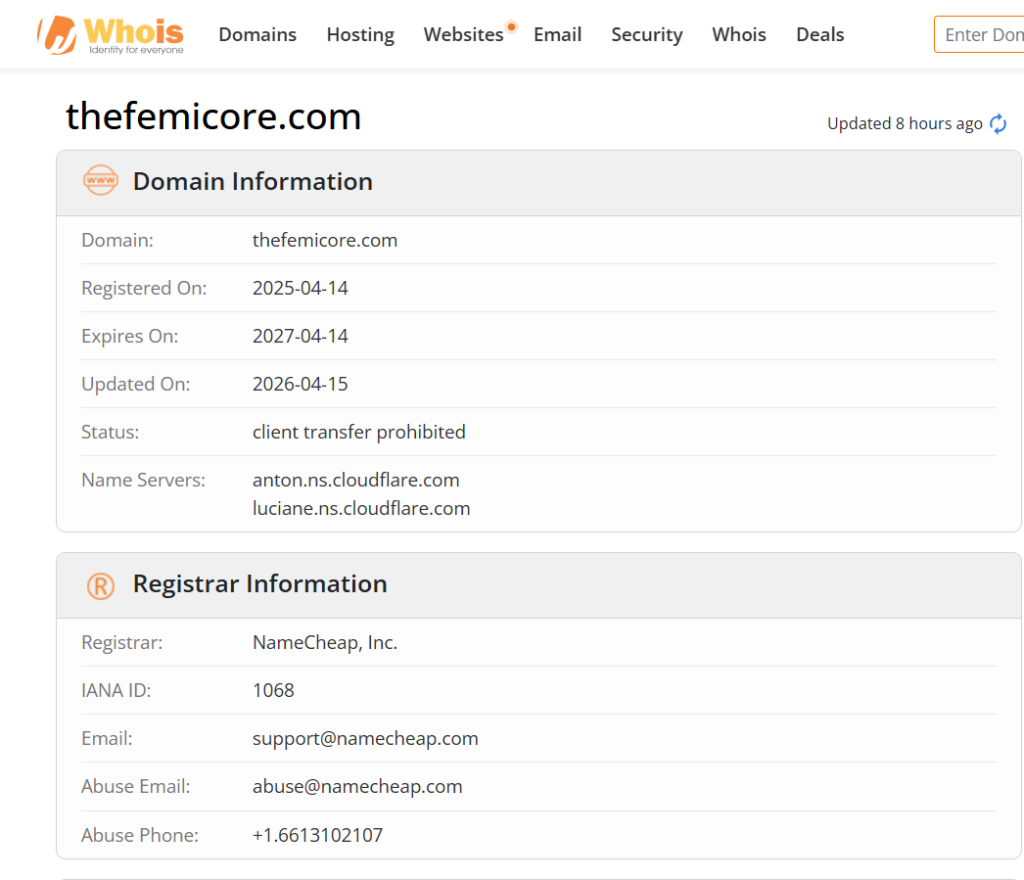Click the 'Updated On:' label

[x=135, y=384]
